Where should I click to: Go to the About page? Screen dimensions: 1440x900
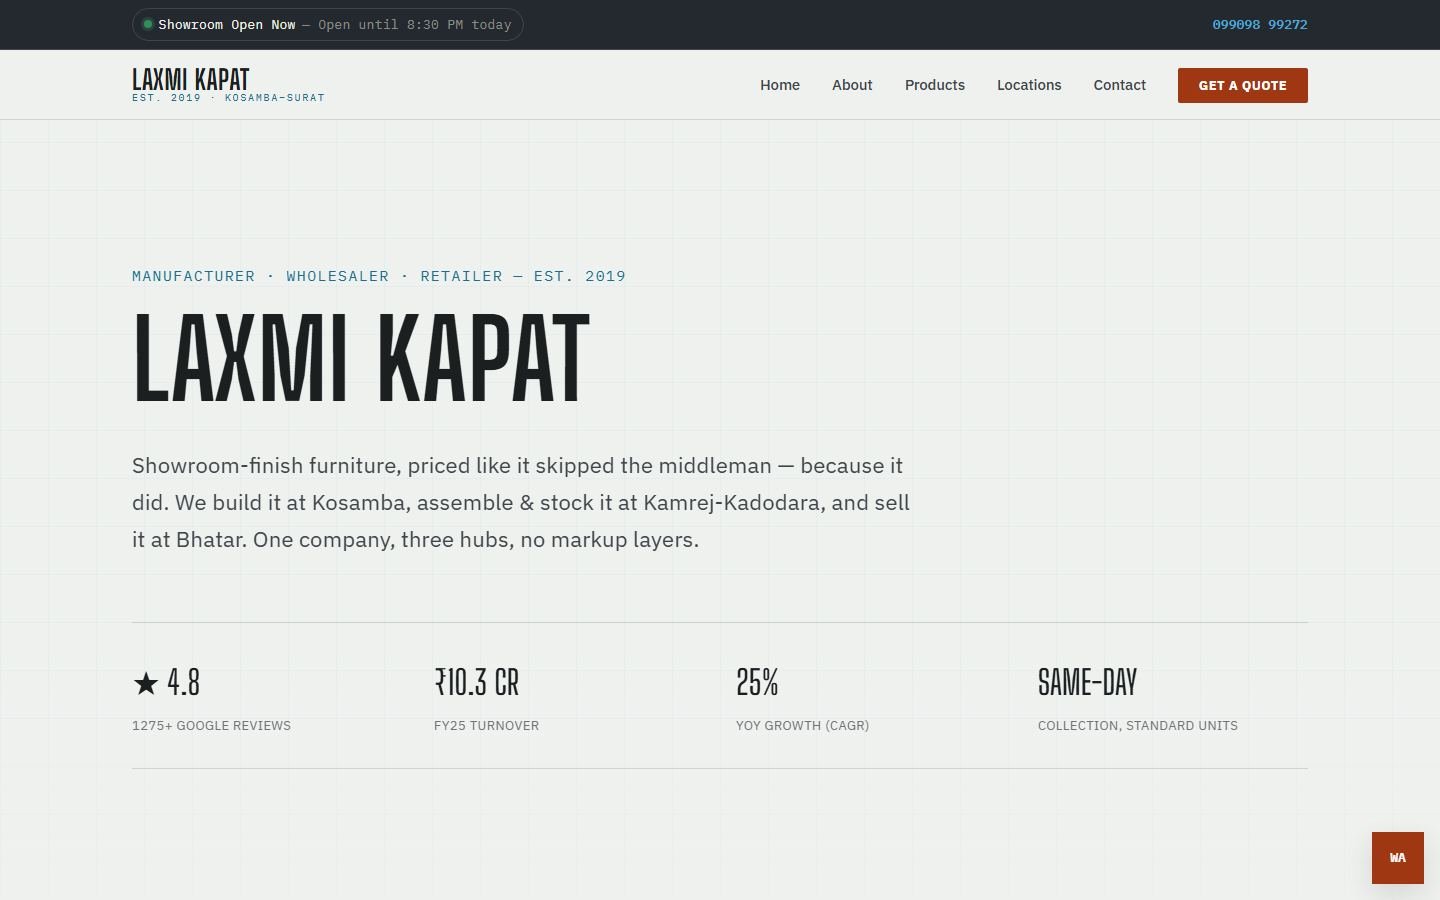click(x=852, y=85)
